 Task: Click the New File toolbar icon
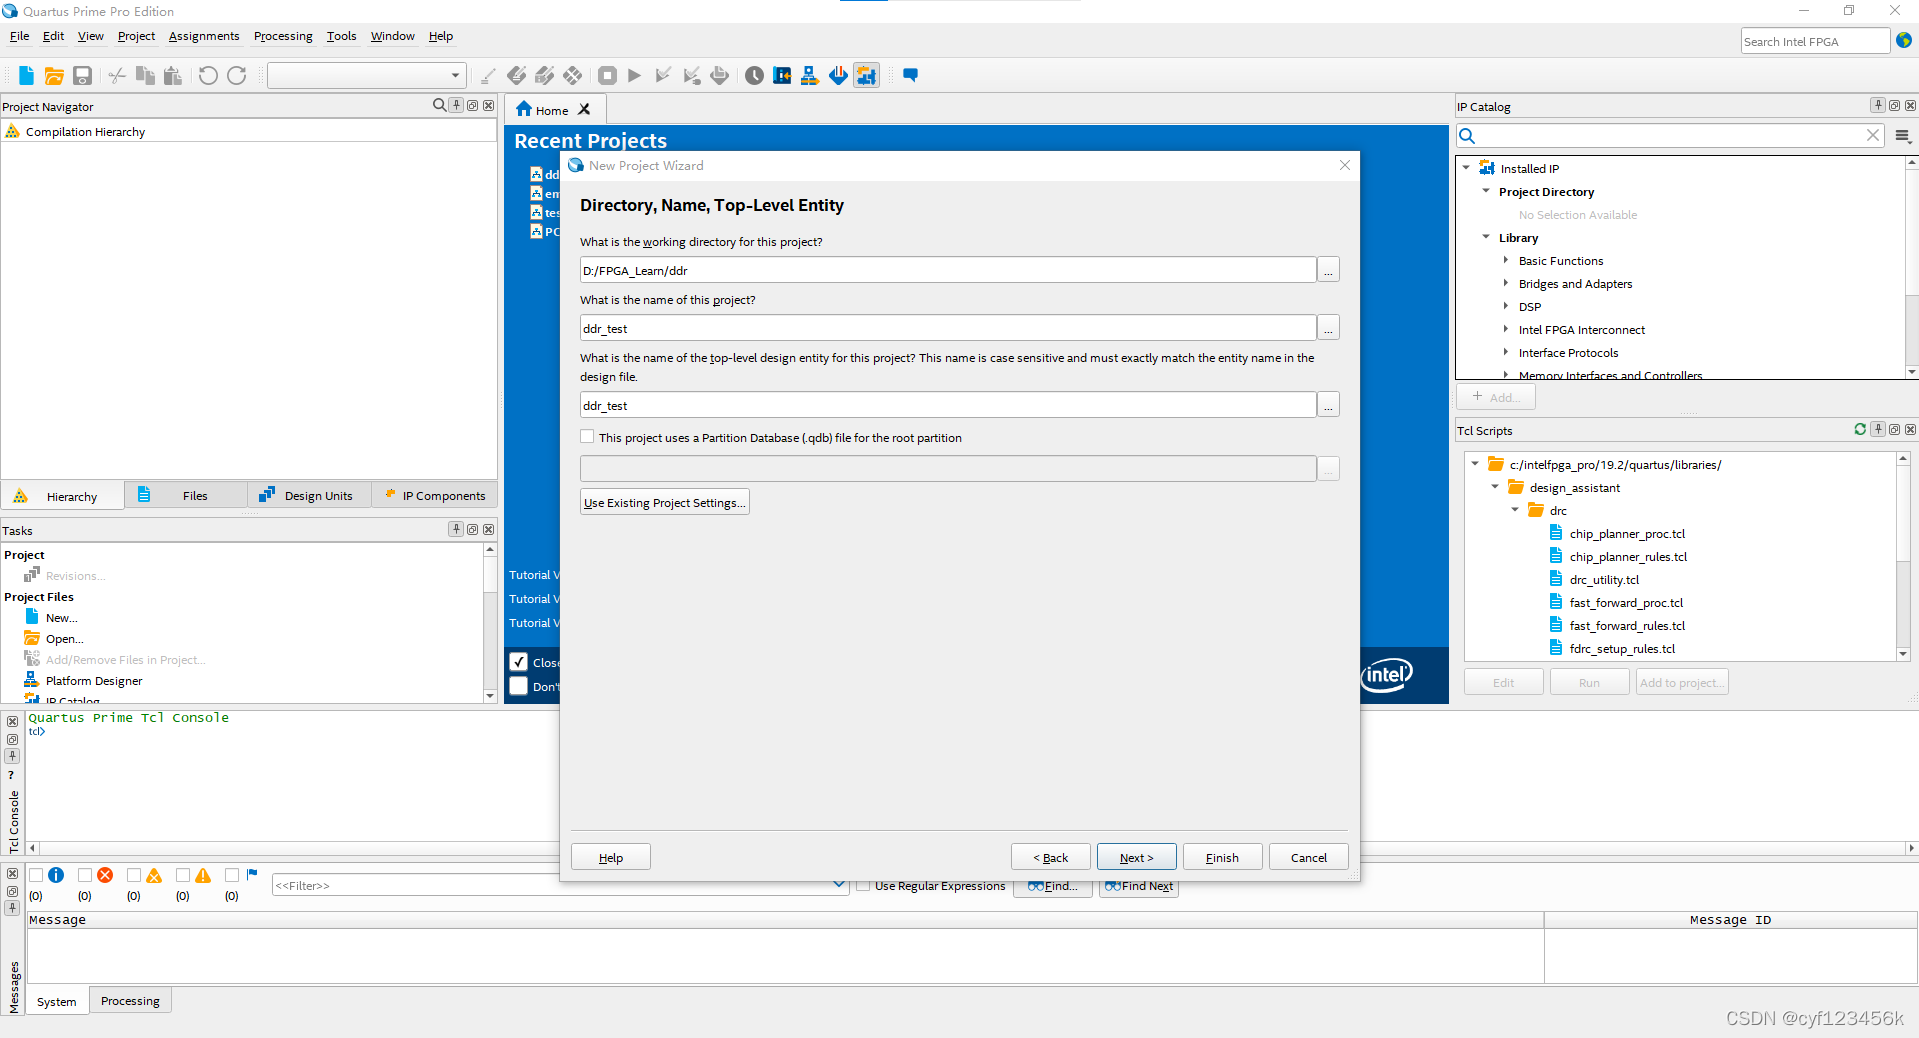tap(26, 75)
